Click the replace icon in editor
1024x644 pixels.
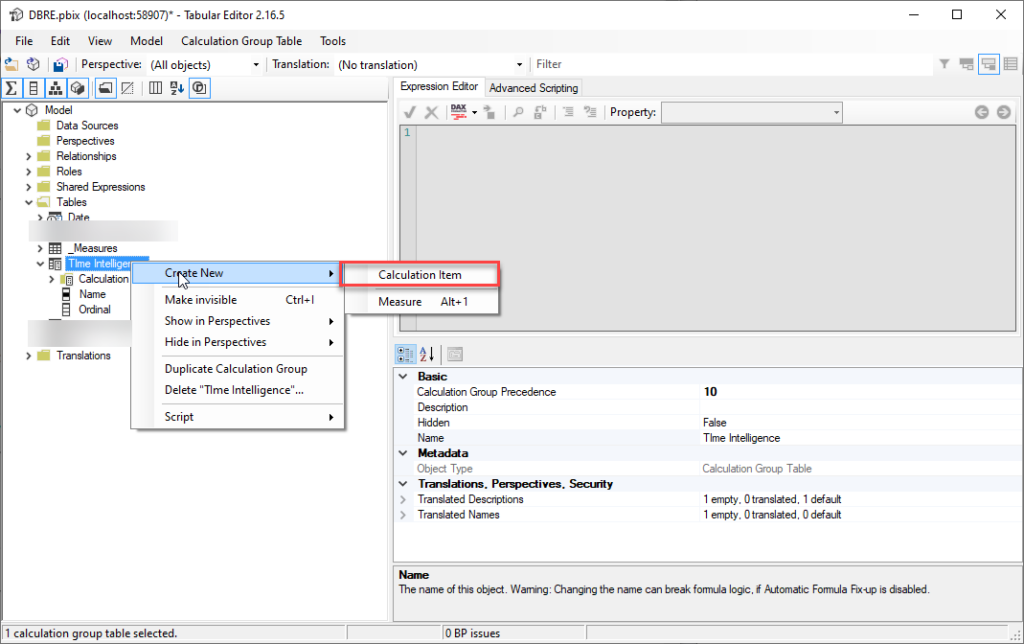click(540, 112)
